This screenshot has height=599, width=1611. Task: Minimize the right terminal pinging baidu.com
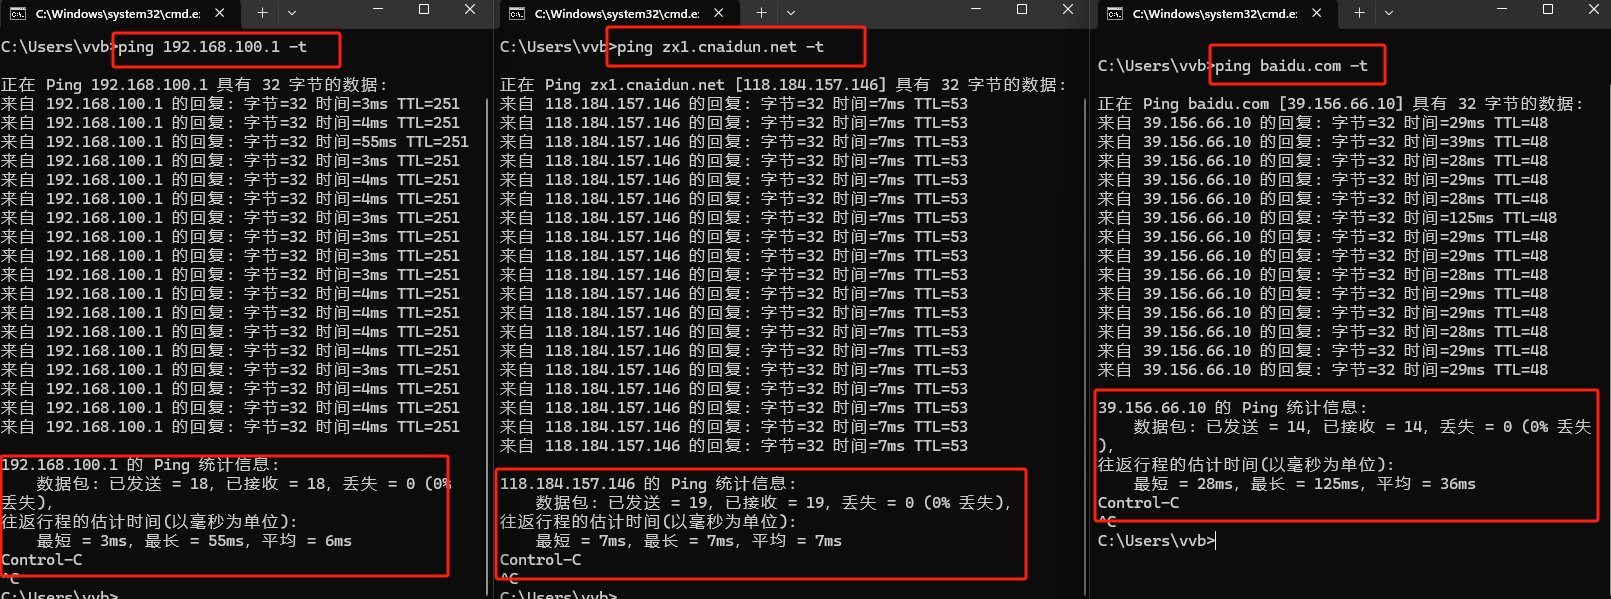coord(1502,9)
